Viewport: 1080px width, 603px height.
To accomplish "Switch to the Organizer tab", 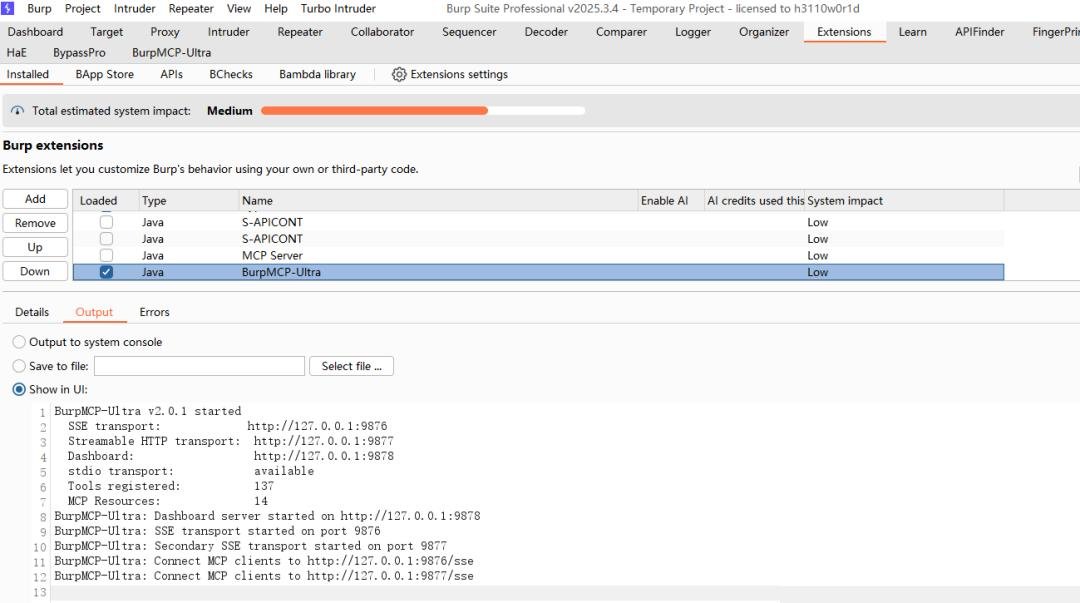I will click(764, 32).
